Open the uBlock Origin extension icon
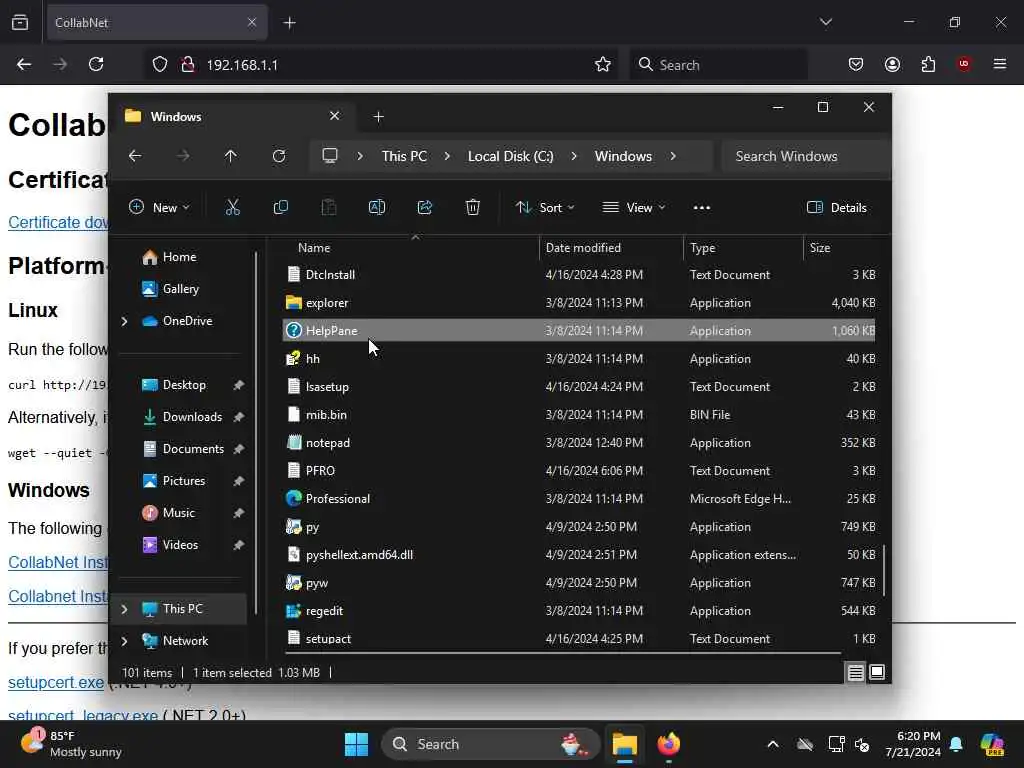The image size is (1024, 768). (964, 64)
